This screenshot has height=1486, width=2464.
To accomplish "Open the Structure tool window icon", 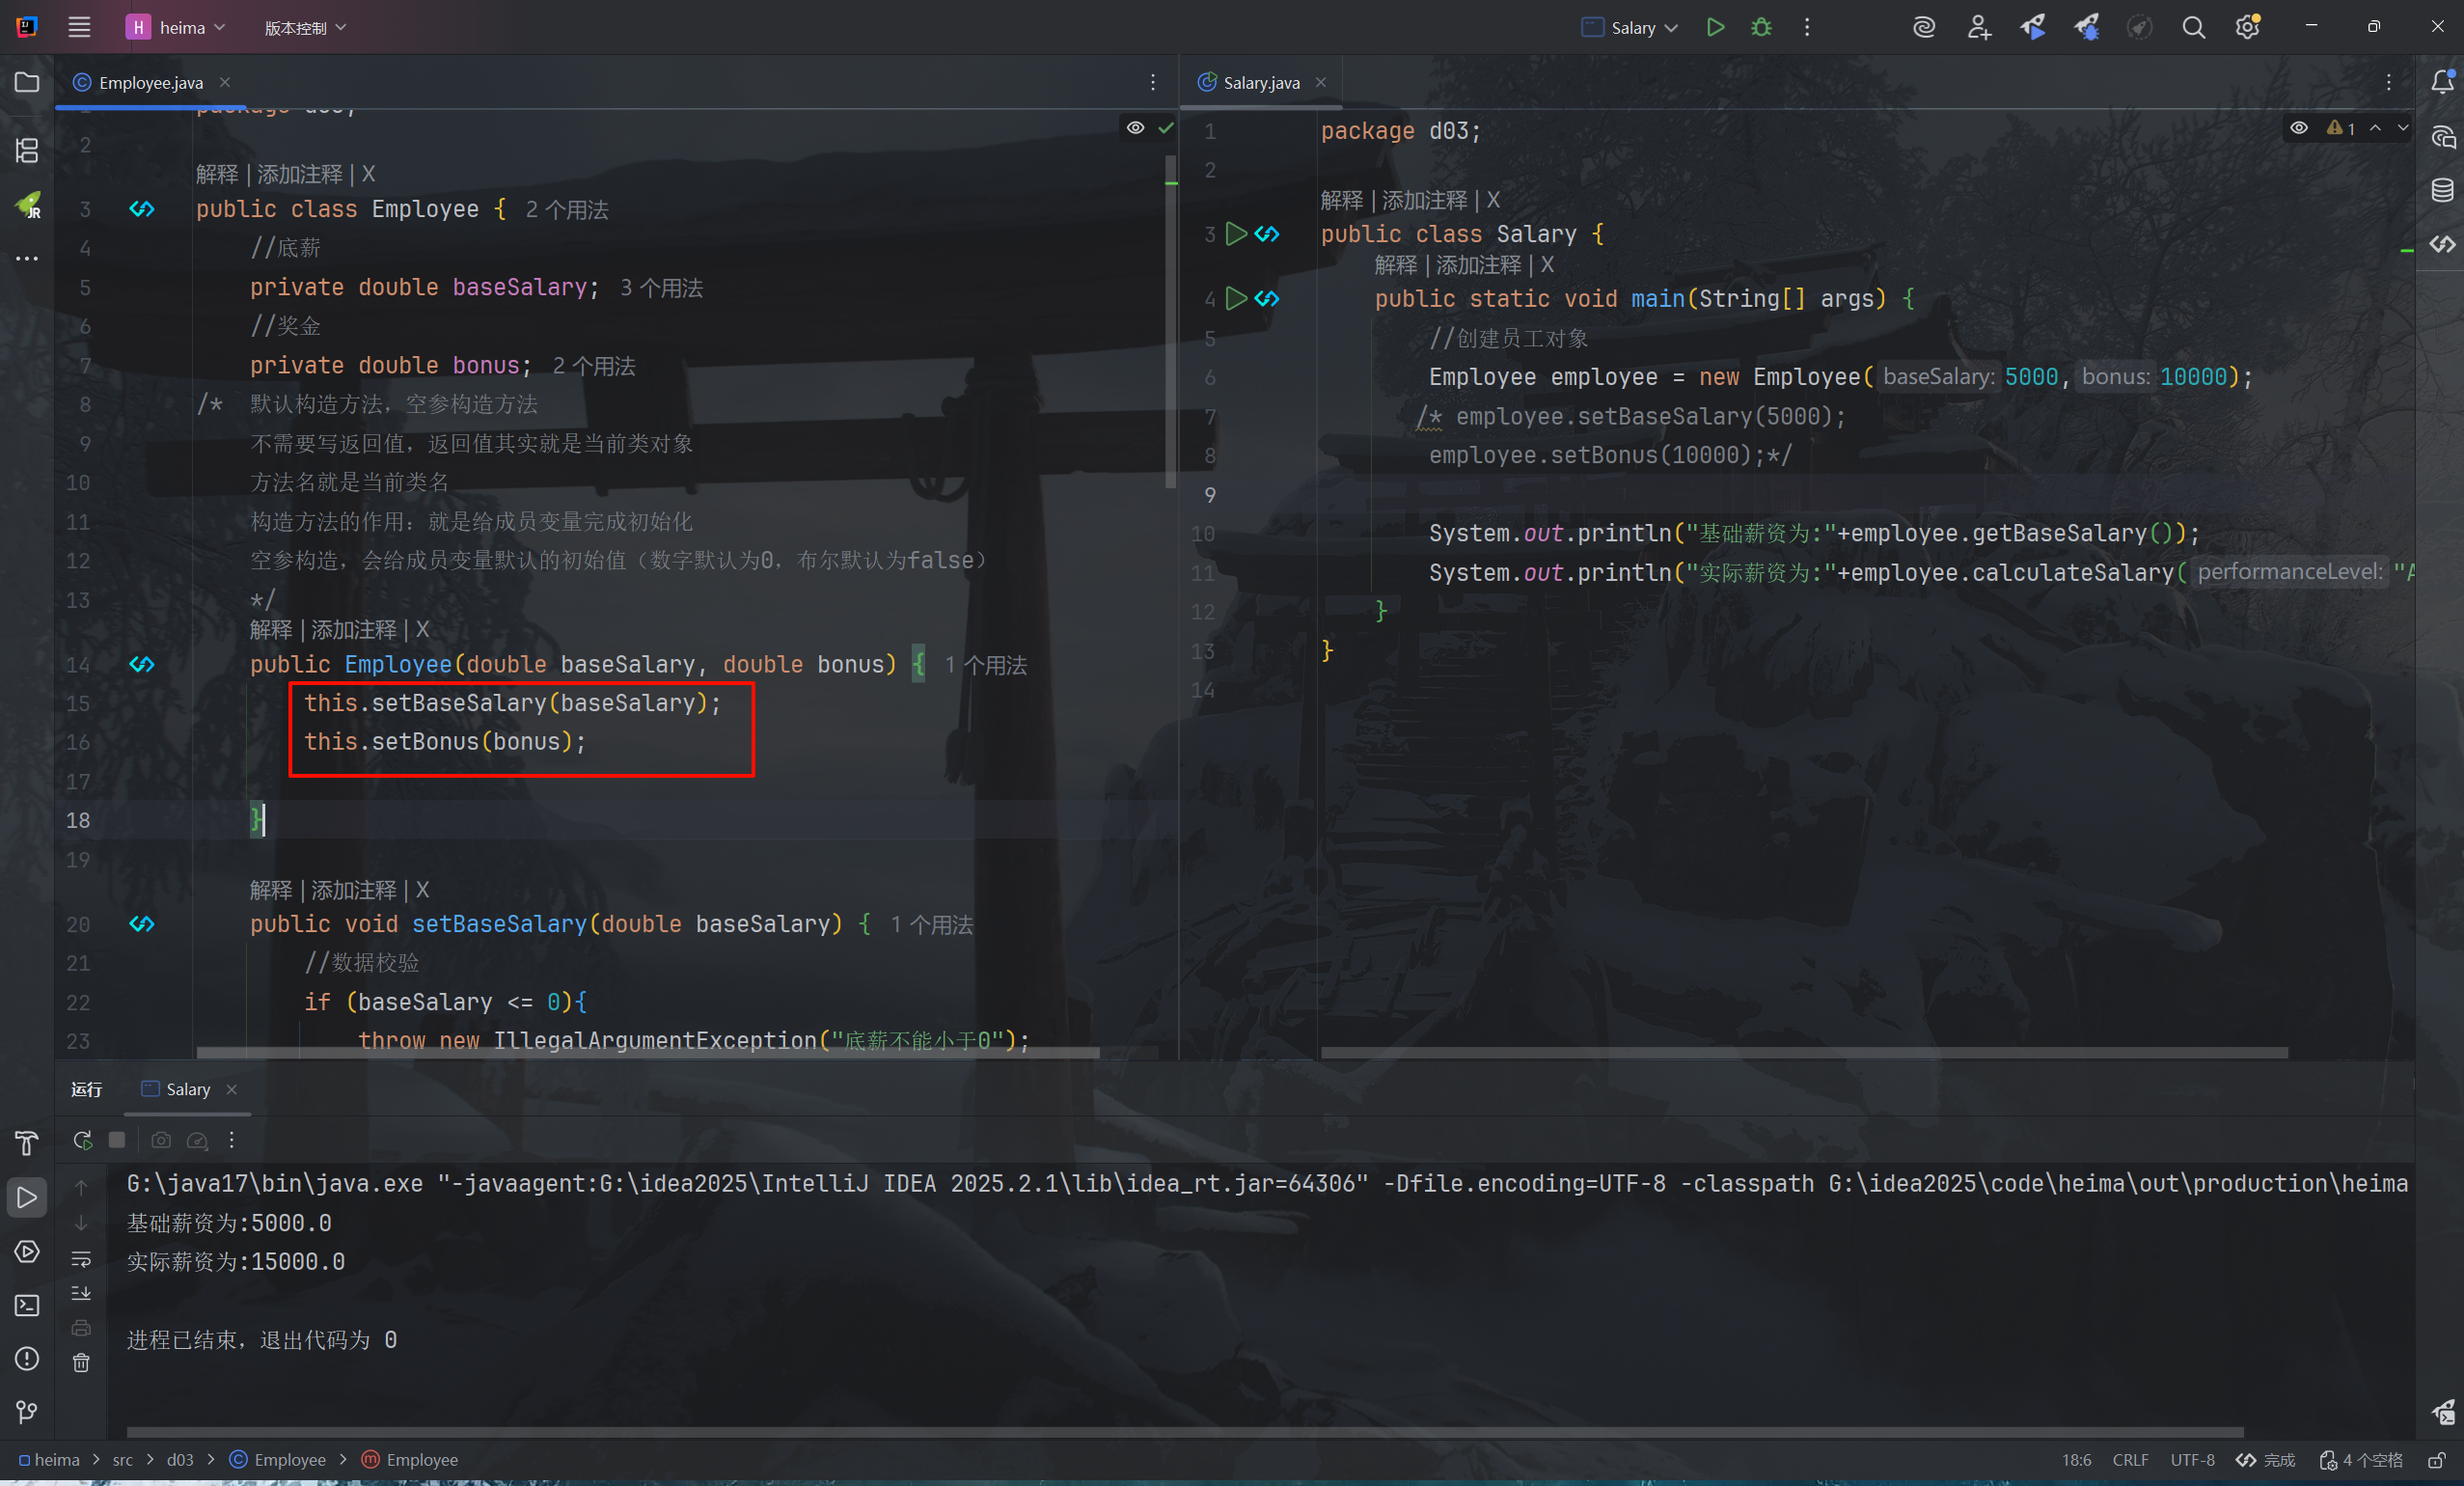I will pos(27,150).
